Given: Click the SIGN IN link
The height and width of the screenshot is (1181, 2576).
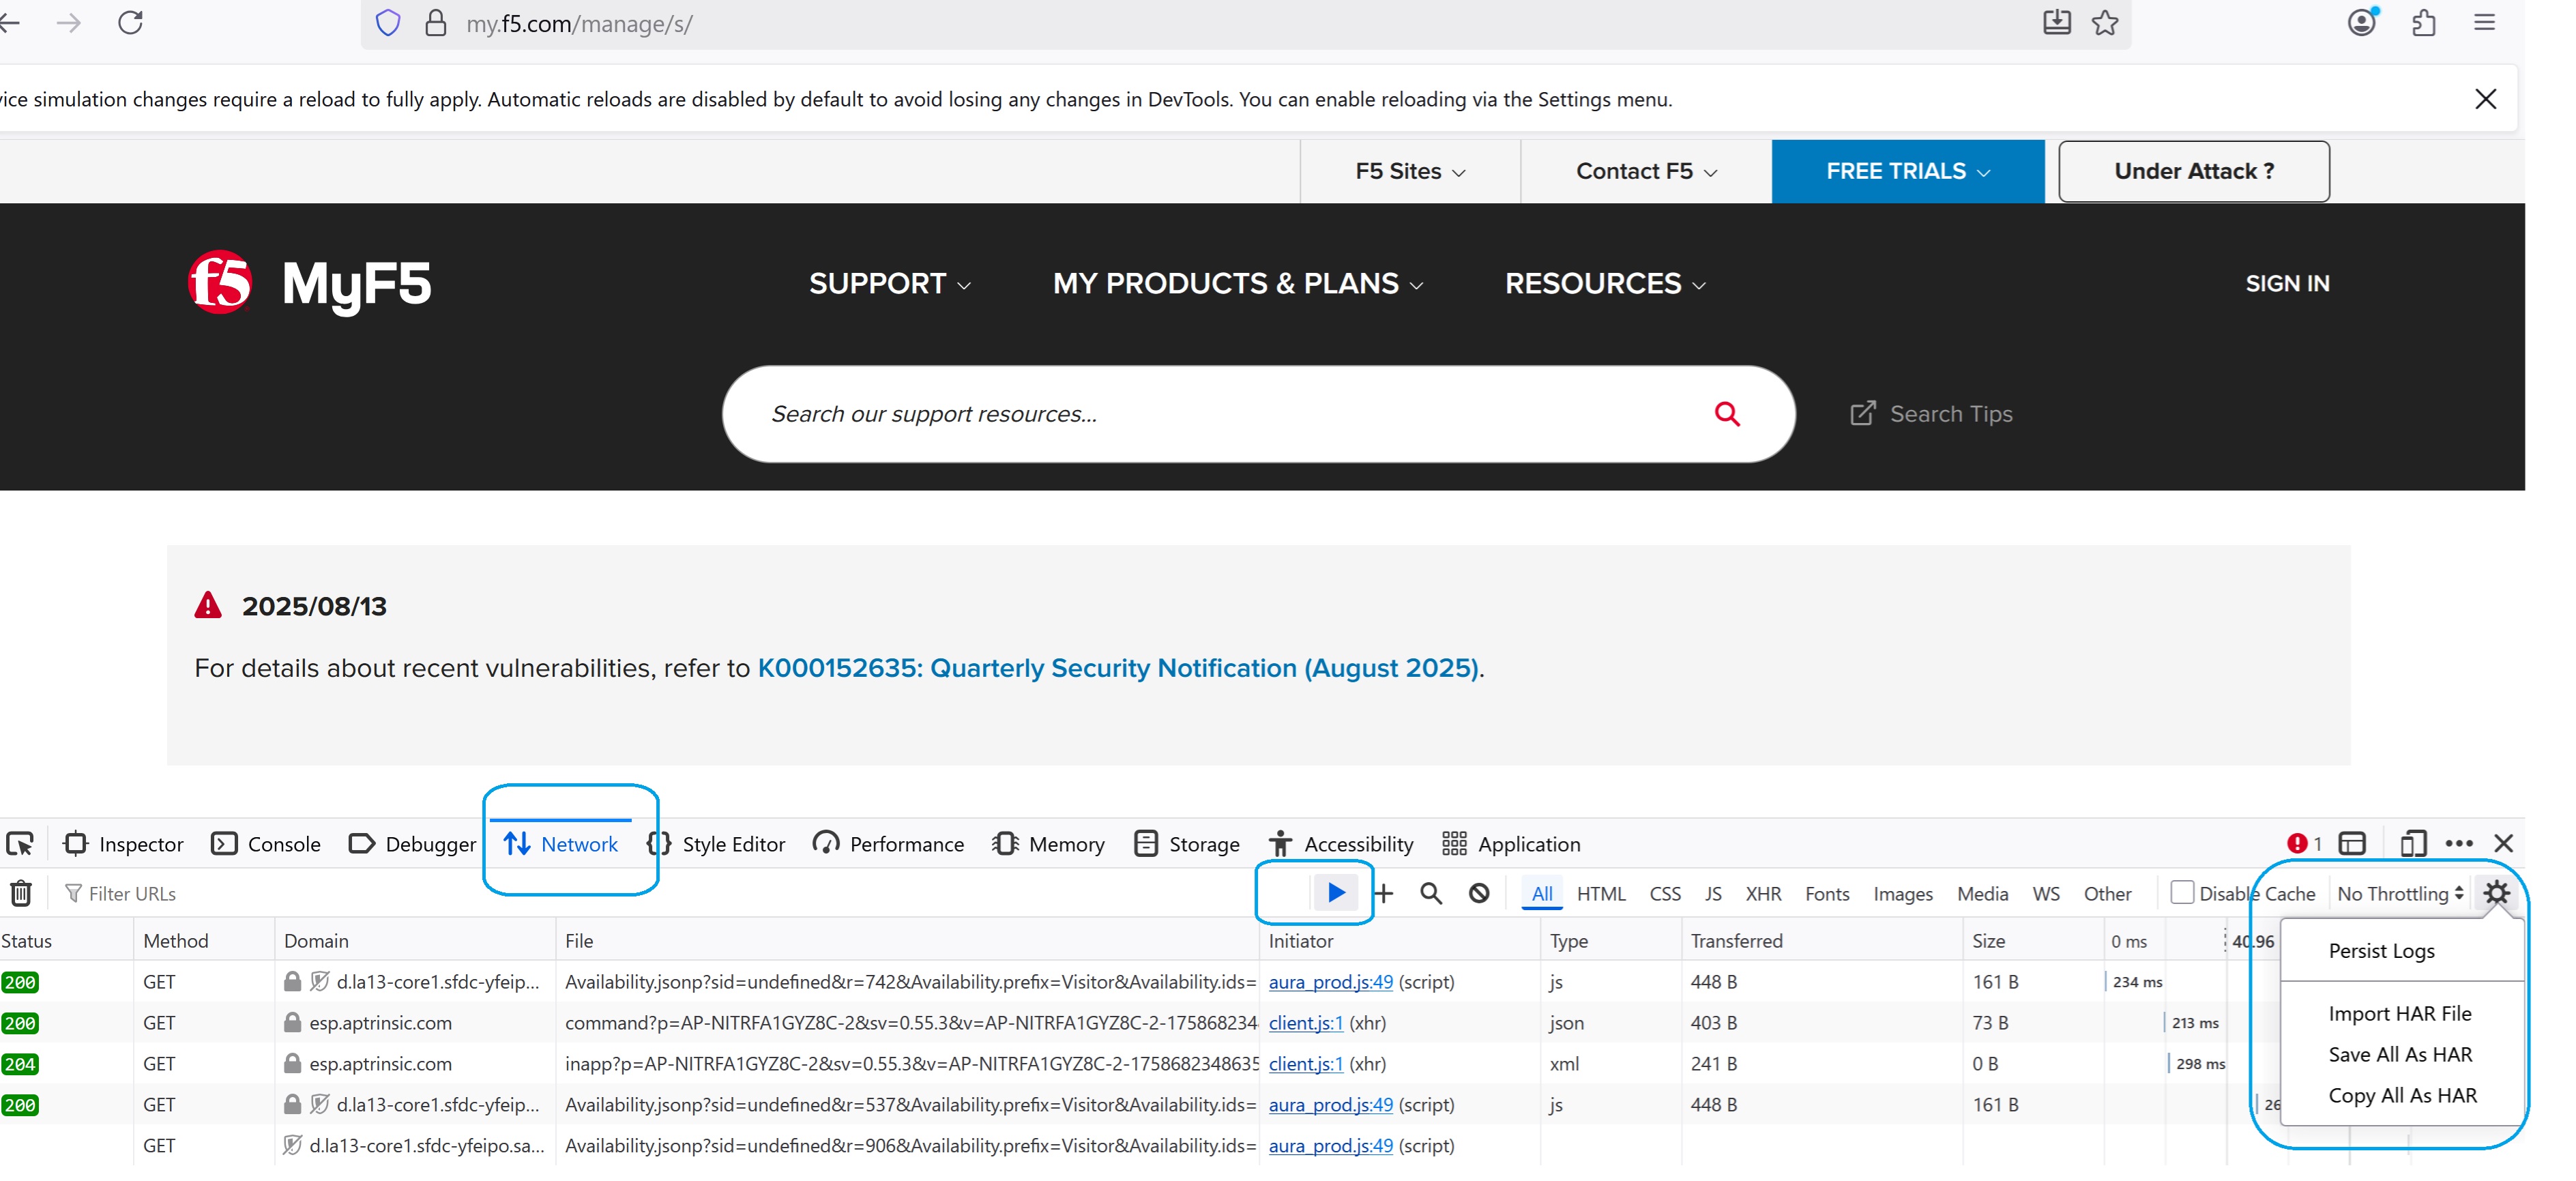Looking at the screenshot, I should [2287, 284].
